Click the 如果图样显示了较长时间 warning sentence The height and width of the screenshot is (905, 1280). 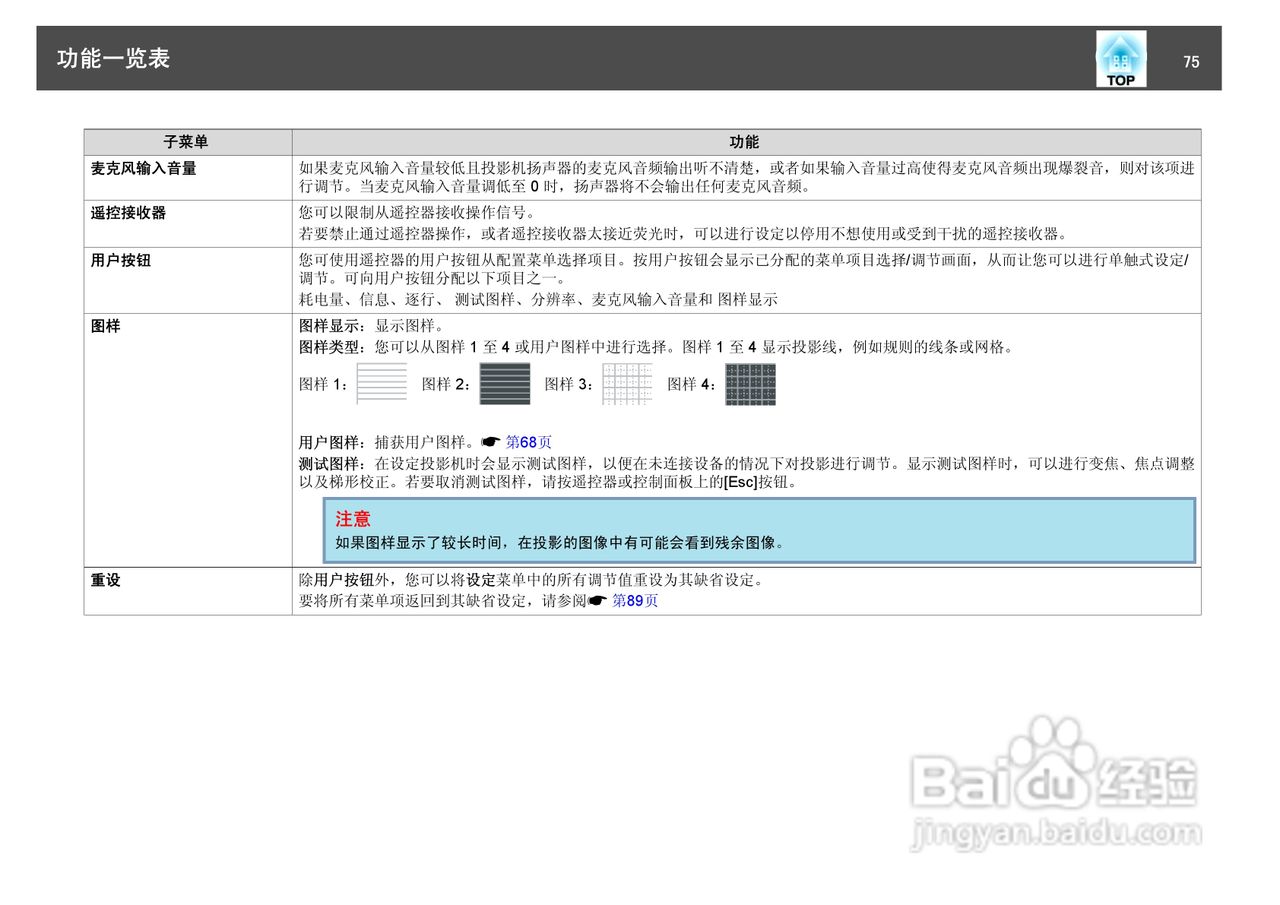click(560, 544)
